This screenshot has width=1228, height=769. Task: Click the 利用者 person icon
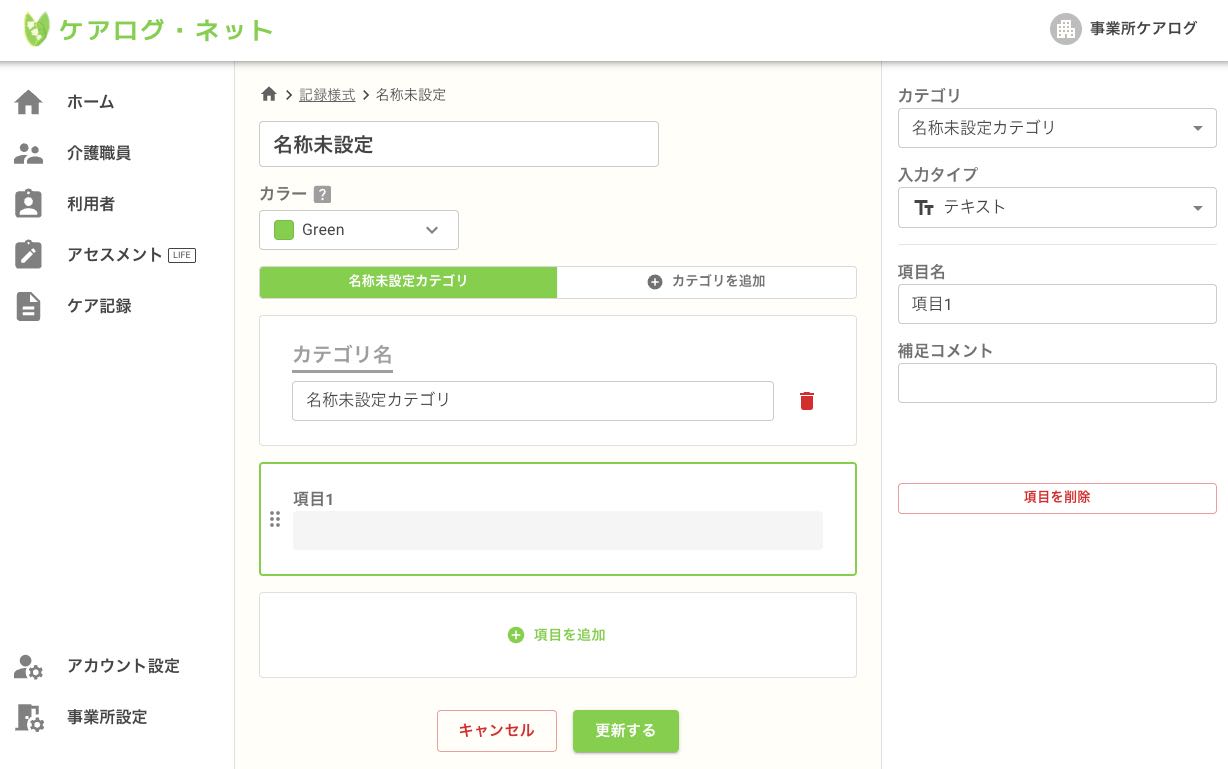pos(29,204)
